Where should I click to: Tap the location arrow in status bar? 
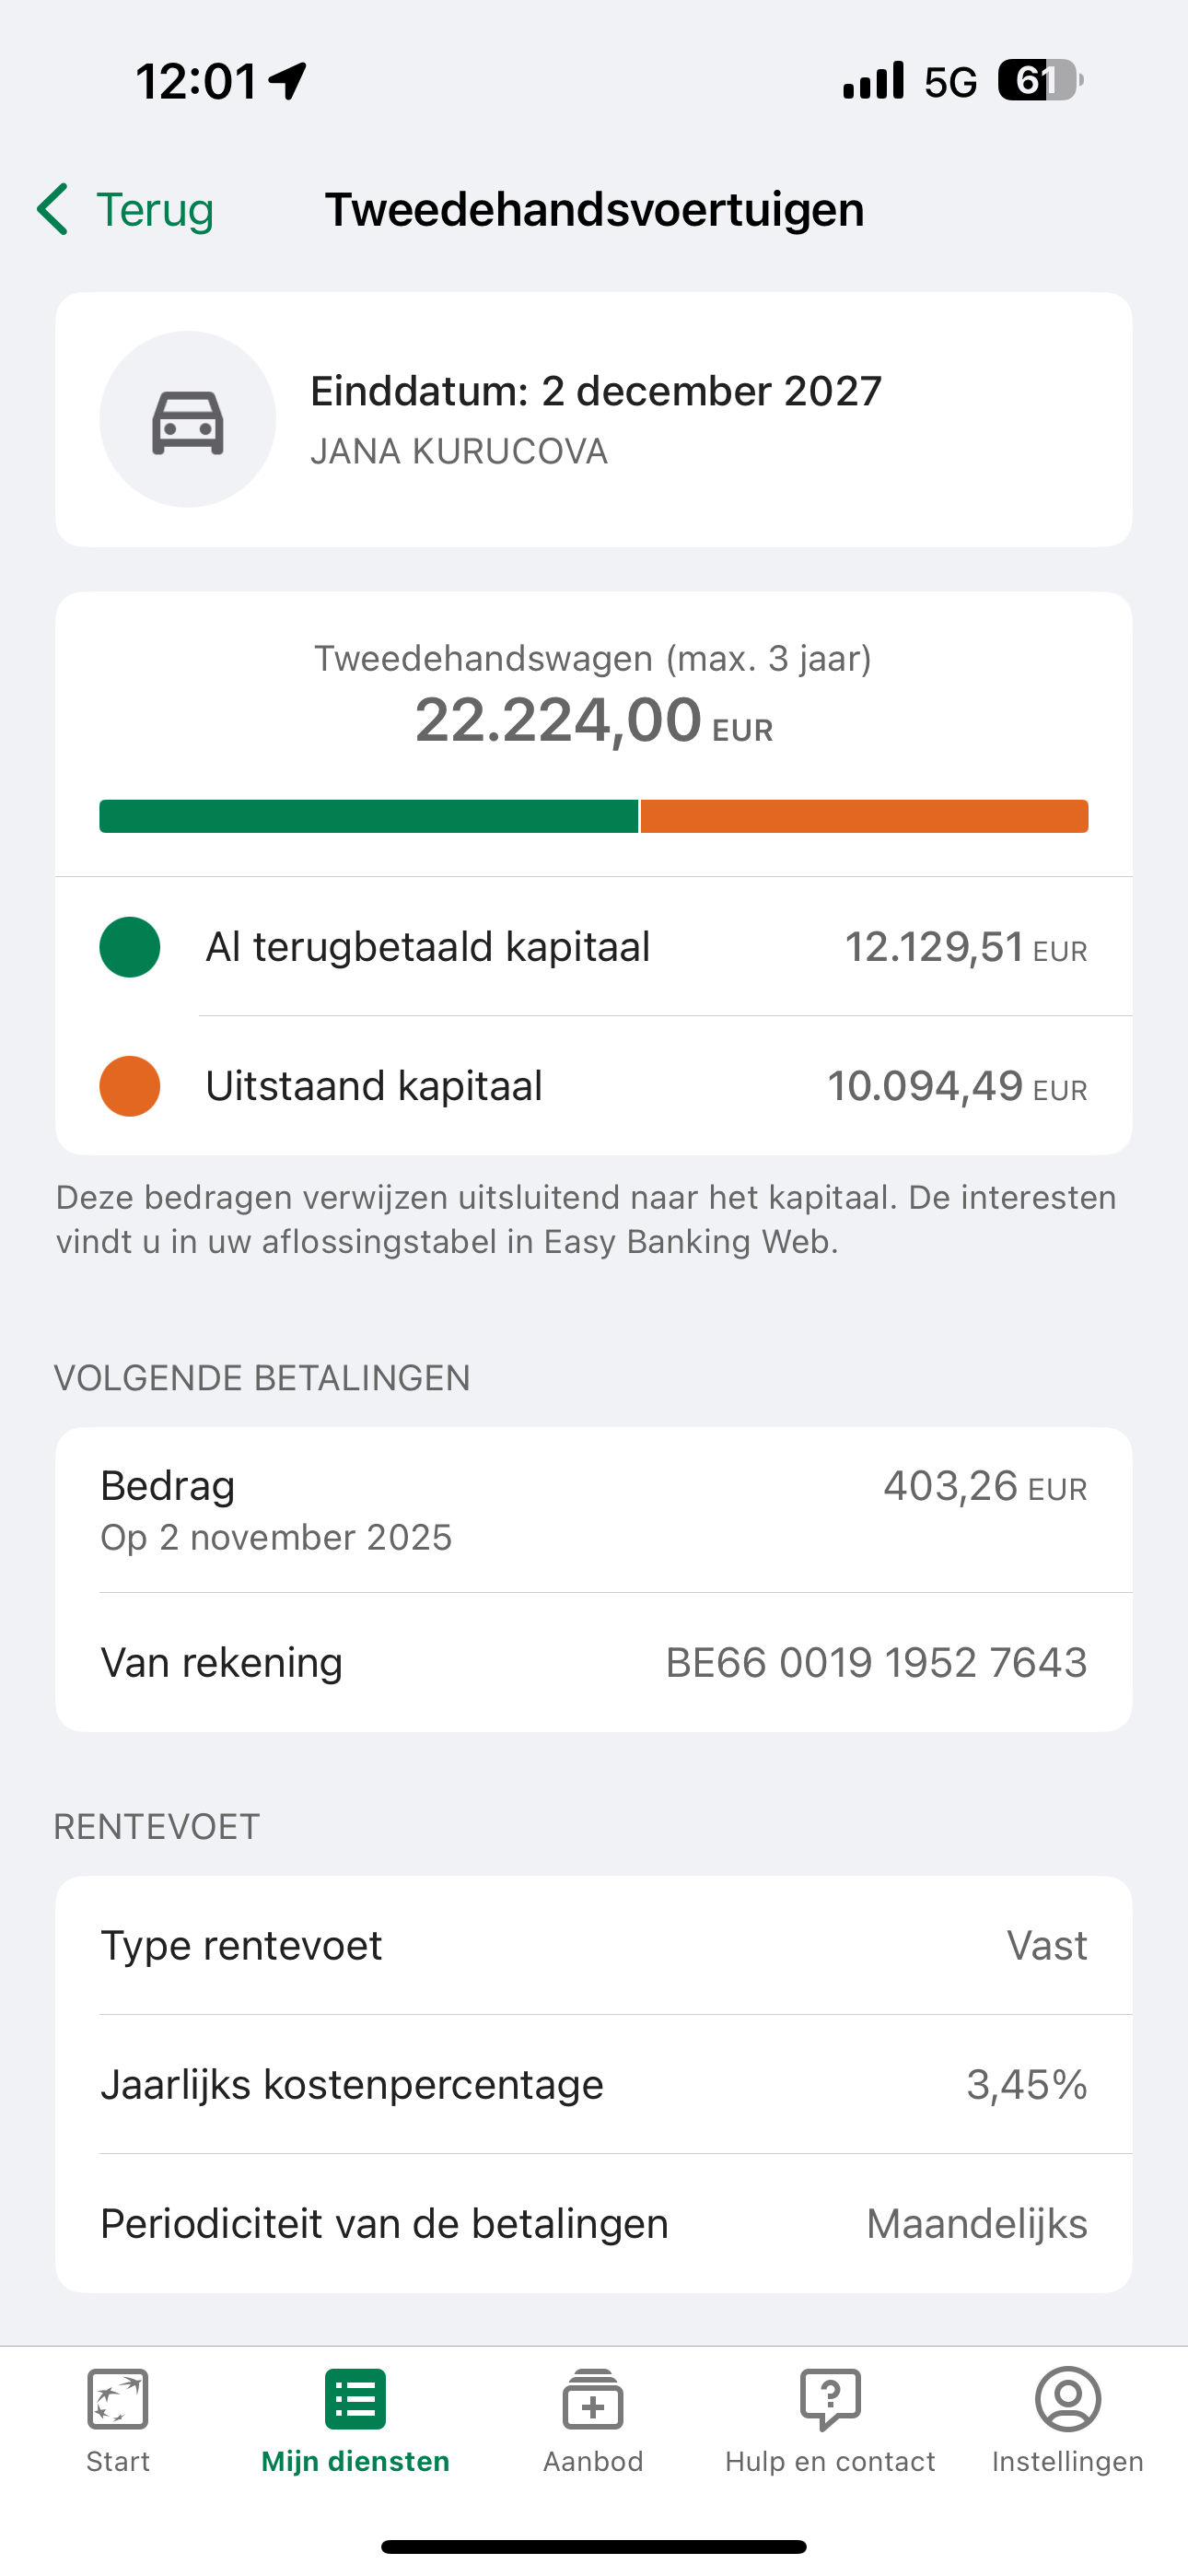coord(288,81)
